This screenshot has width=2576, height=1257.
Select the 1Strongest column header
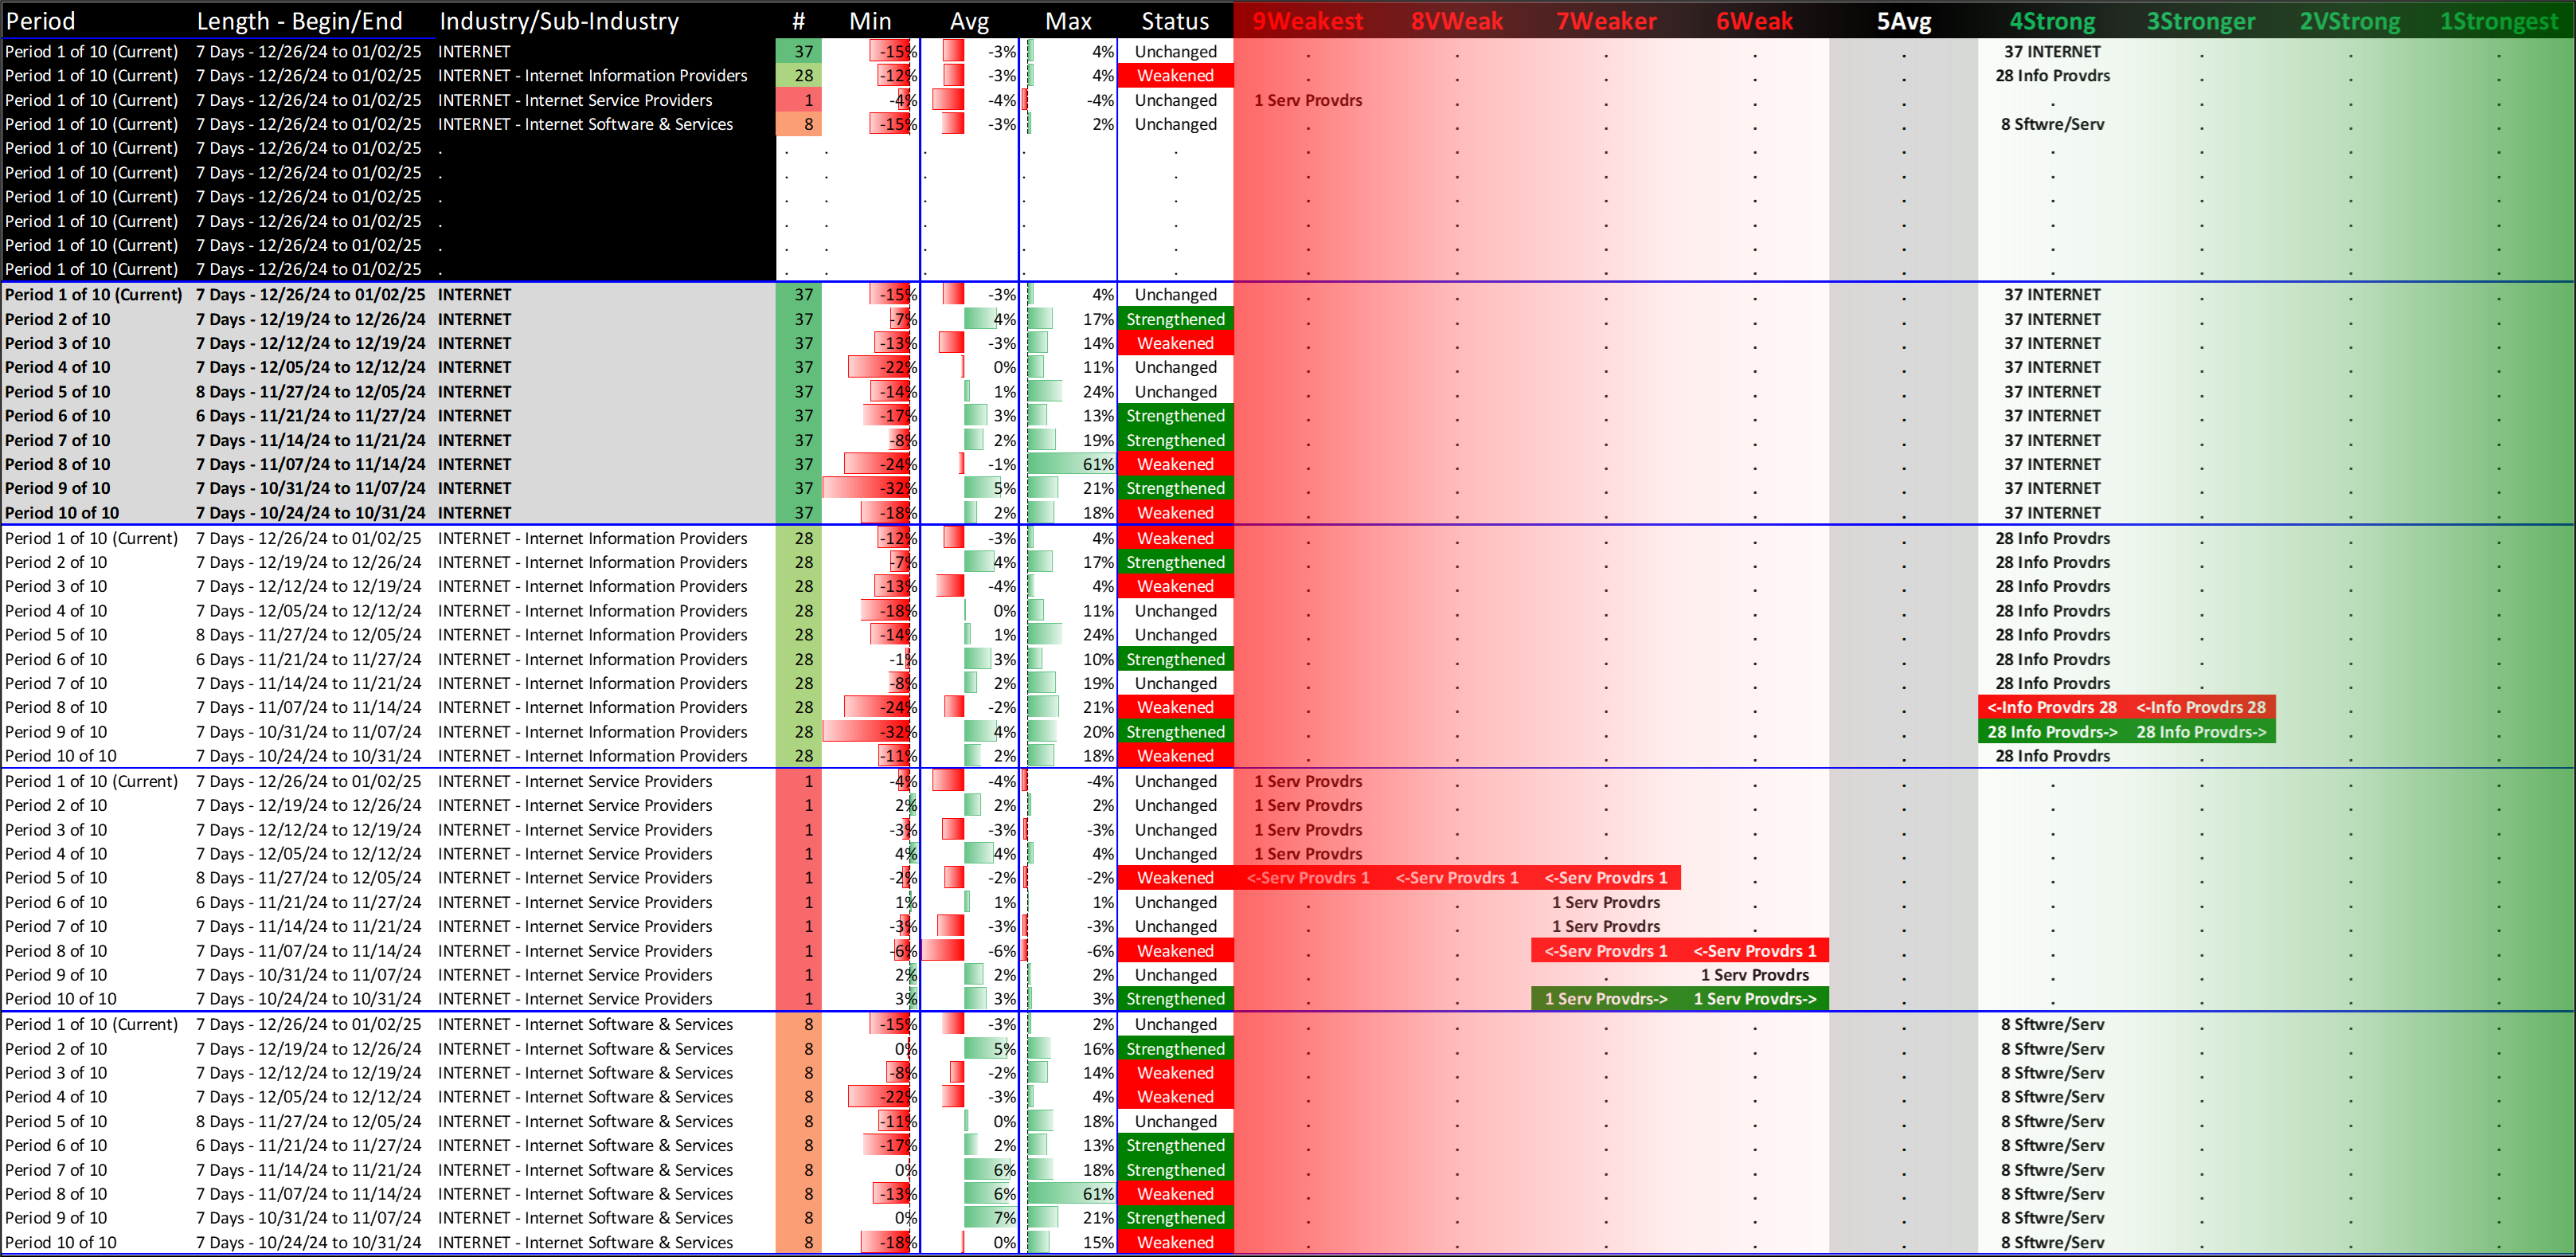click(x=2498, y=21)
